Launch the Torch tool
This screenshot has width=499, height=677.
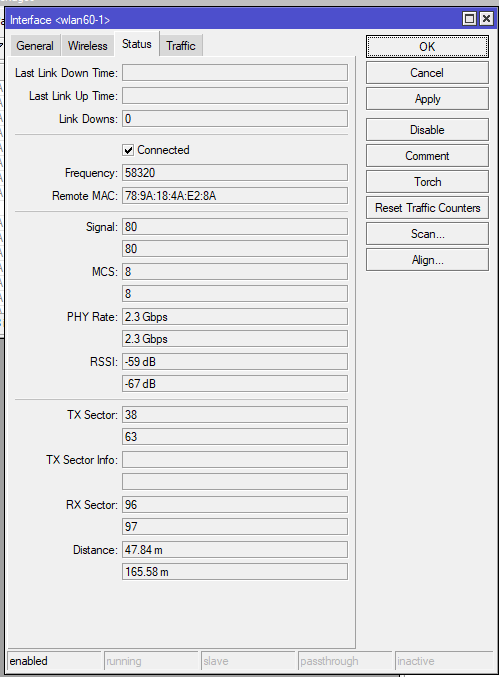427,182
